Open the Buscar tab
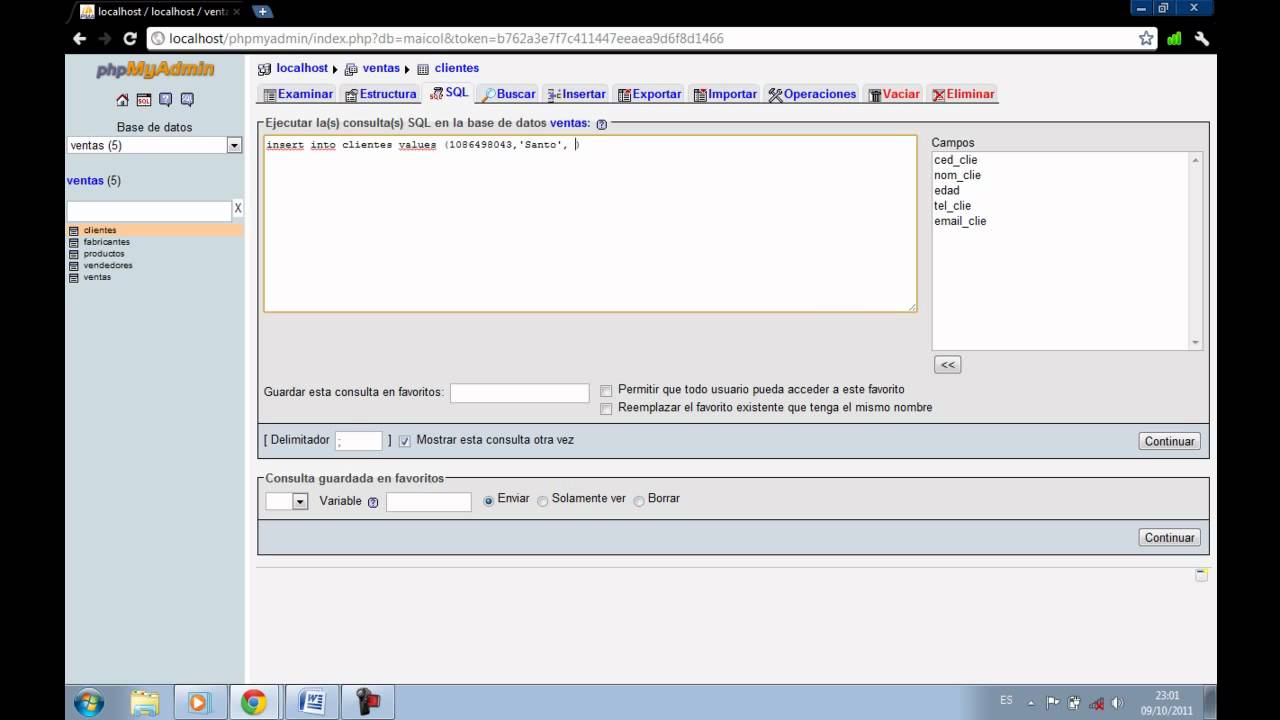This screenshot has height=720, width=1280. point(509,94)
